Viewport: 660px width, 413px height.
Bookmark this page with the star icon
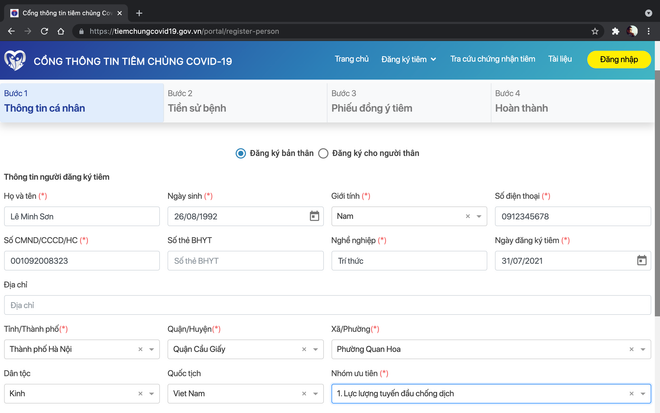click(595, 31)
